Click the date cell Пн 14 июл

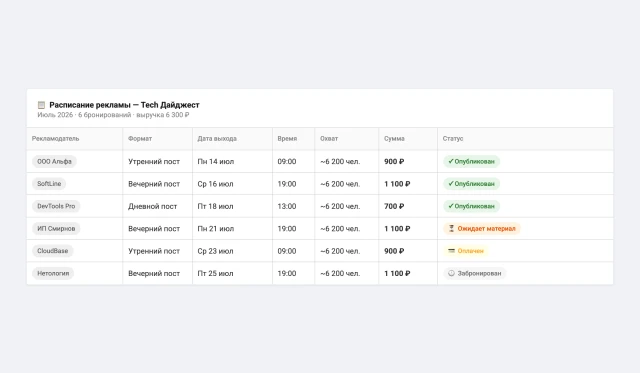click(x=216, y=162)
